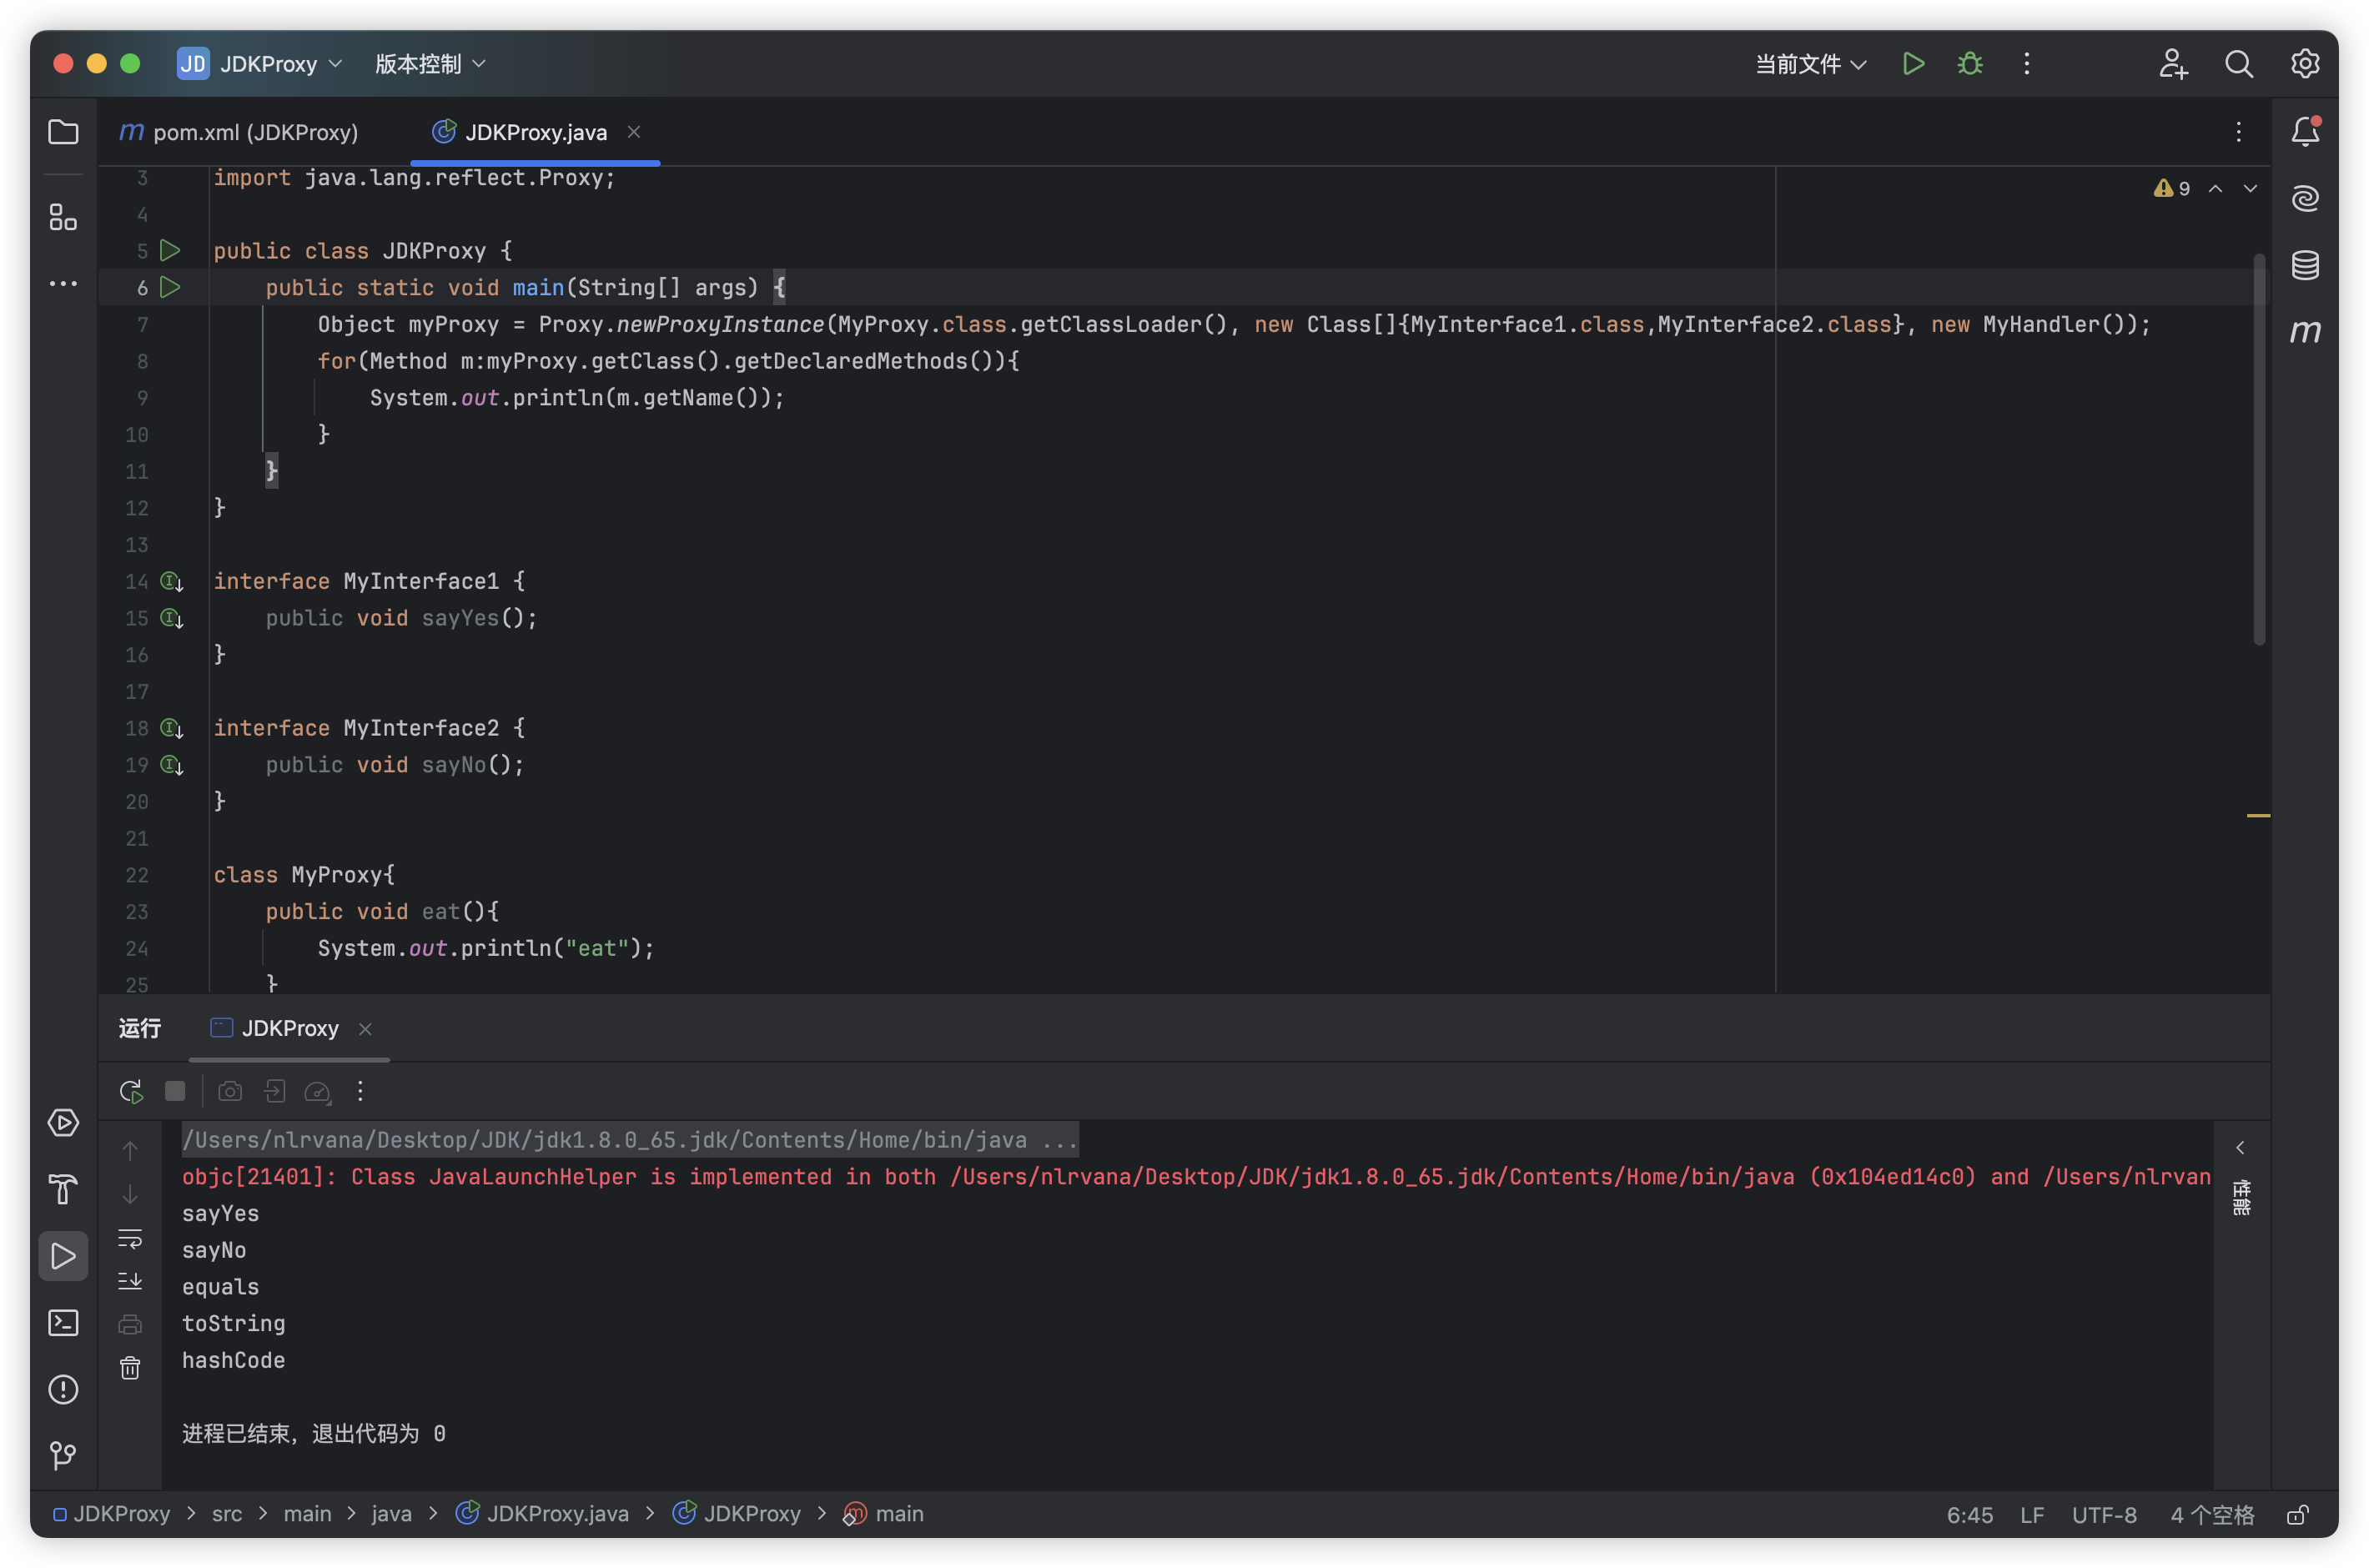The width and height of the screenshot is (2369, 1568).
Task: Open the 当前文件 run configuration dropdown
Action: pyautogui.click(x=1811, y=64)
